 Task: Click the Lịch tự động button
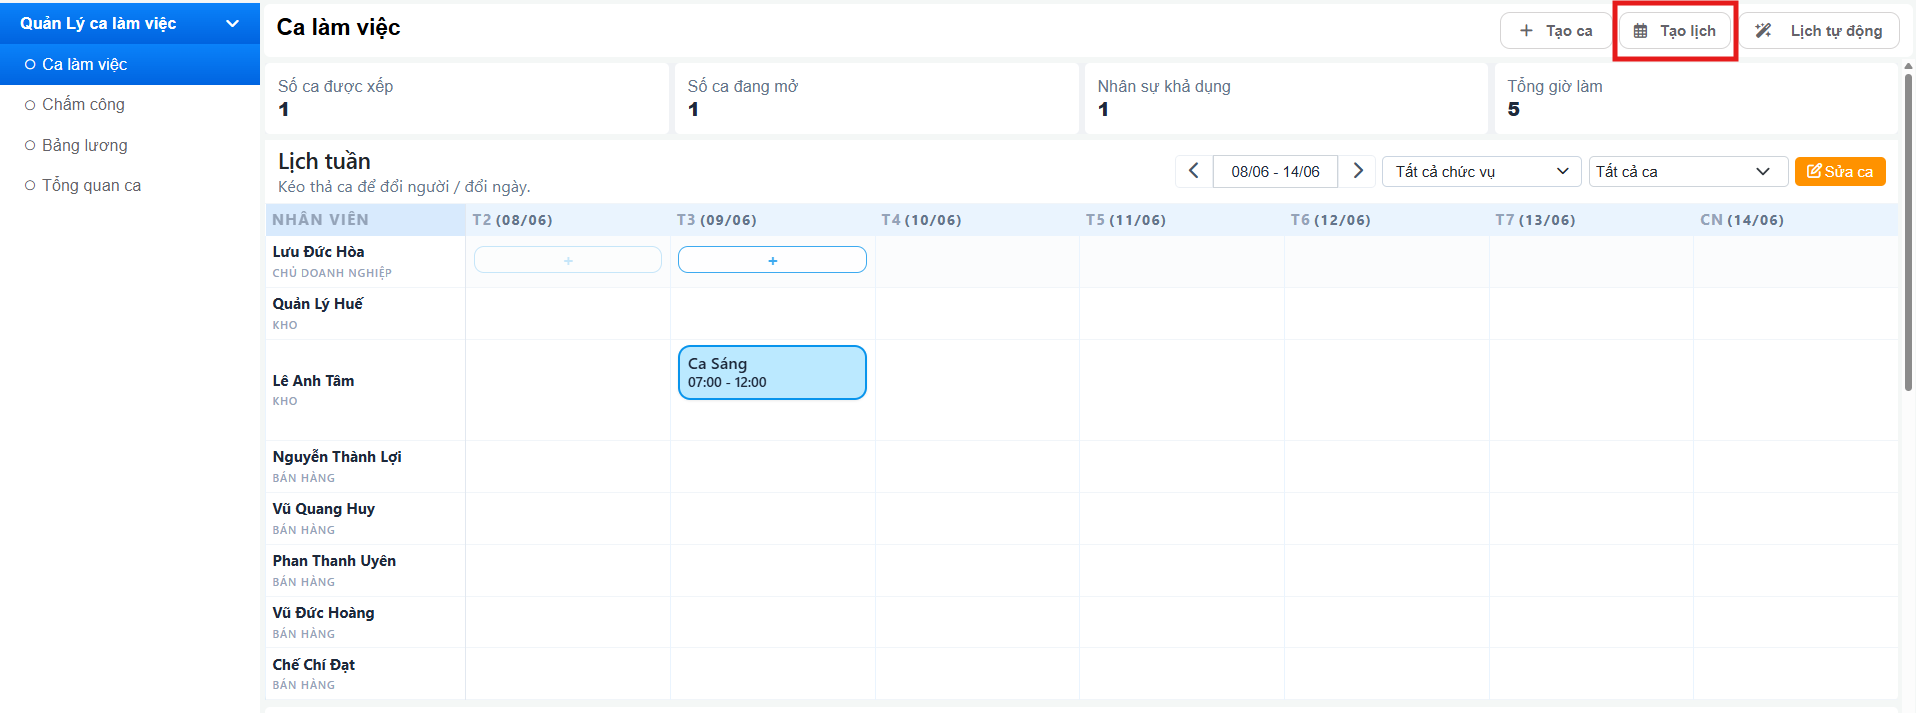[1819, 31]
